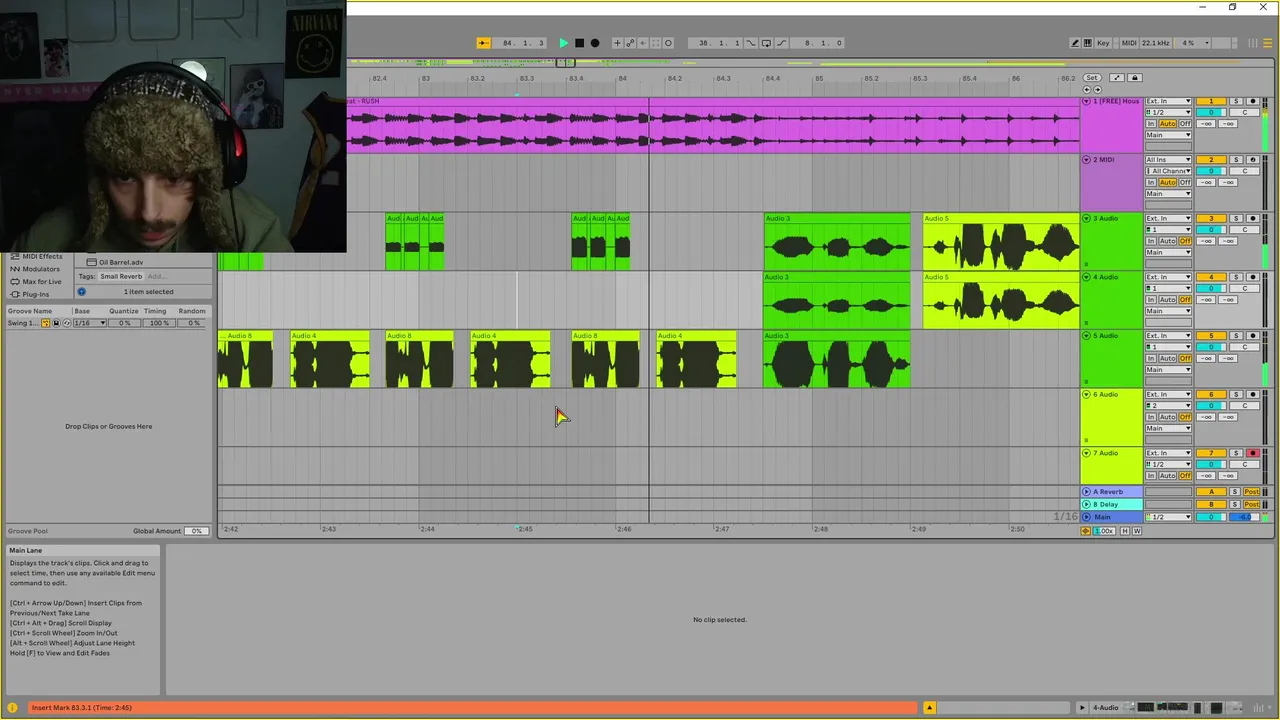Click Capture MIDI icon in transport
Viewport: 1280px width, 720px height.
655,43
